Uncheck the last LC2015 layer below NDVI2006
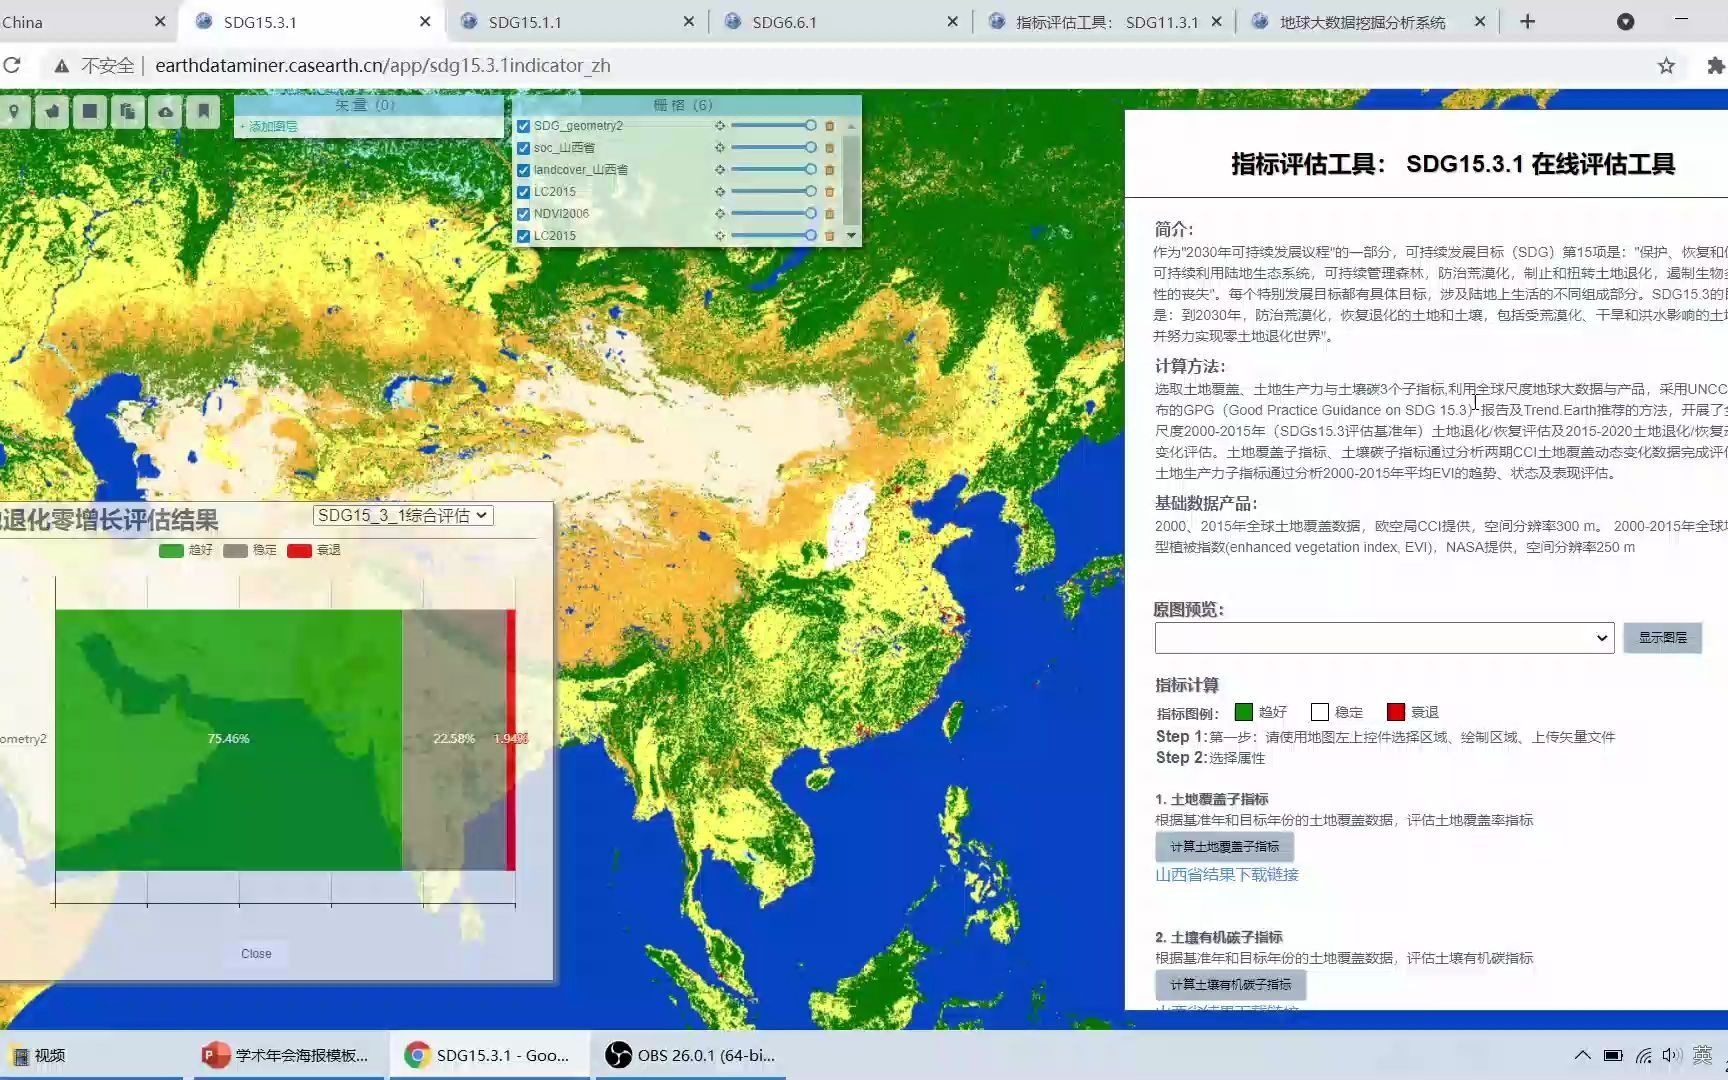The height and width of the screenshot is (1080, 1728). pos(523,236)
